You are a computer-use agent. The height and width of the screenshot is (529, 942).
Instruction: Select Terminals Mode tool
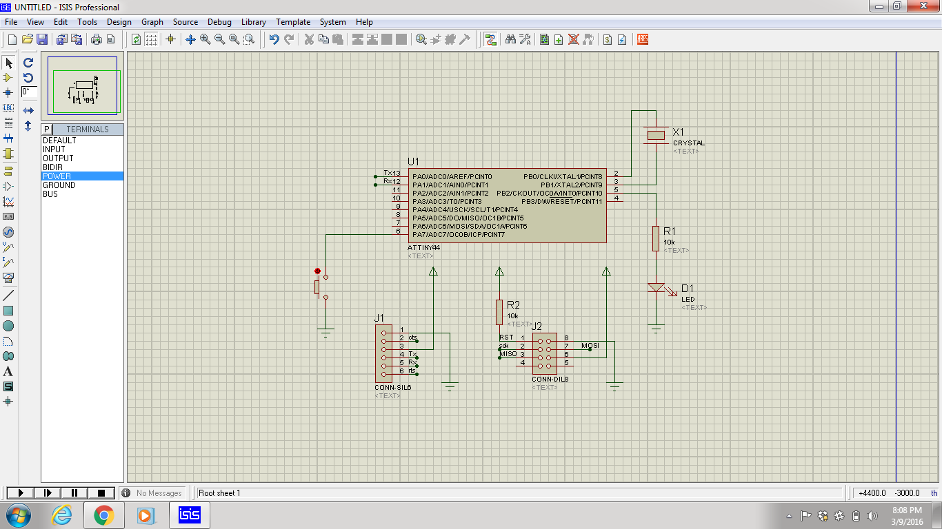(8, 172)
